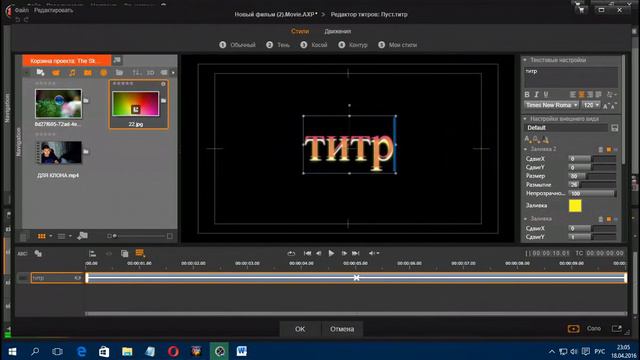Collapse the Настройки внешнего вида section
640x360 pixels.
[525, 119]
